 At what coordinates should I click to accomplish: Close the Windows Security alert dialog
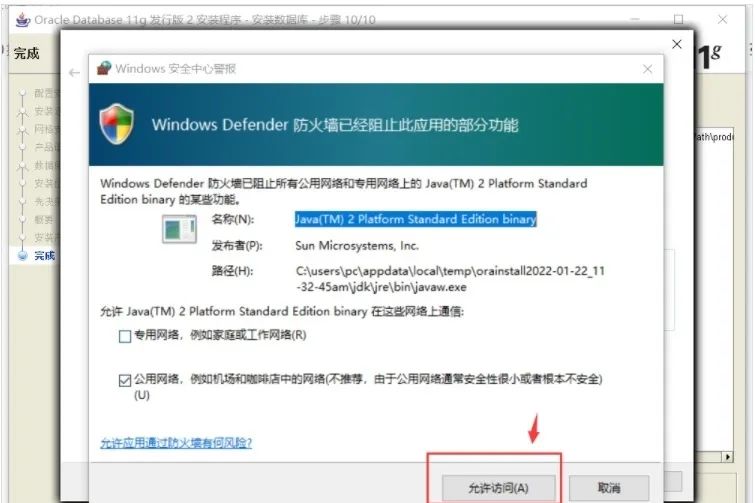pos(648,69)
